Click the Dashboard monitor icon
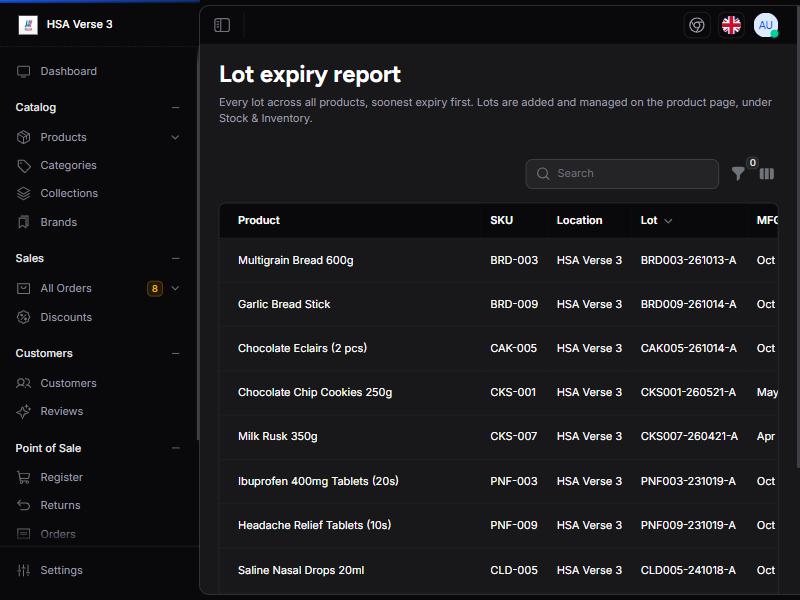 [x=23, y=71]
